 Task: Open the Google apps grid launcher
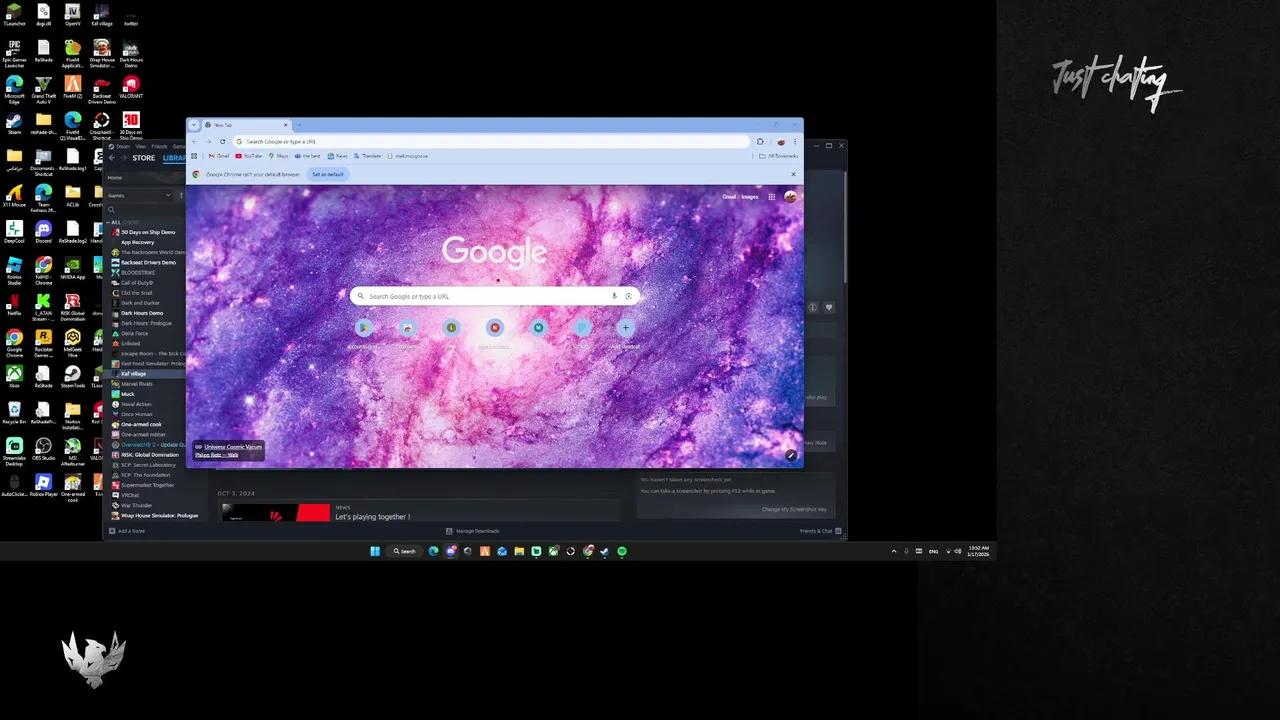(x=771, y=196)
